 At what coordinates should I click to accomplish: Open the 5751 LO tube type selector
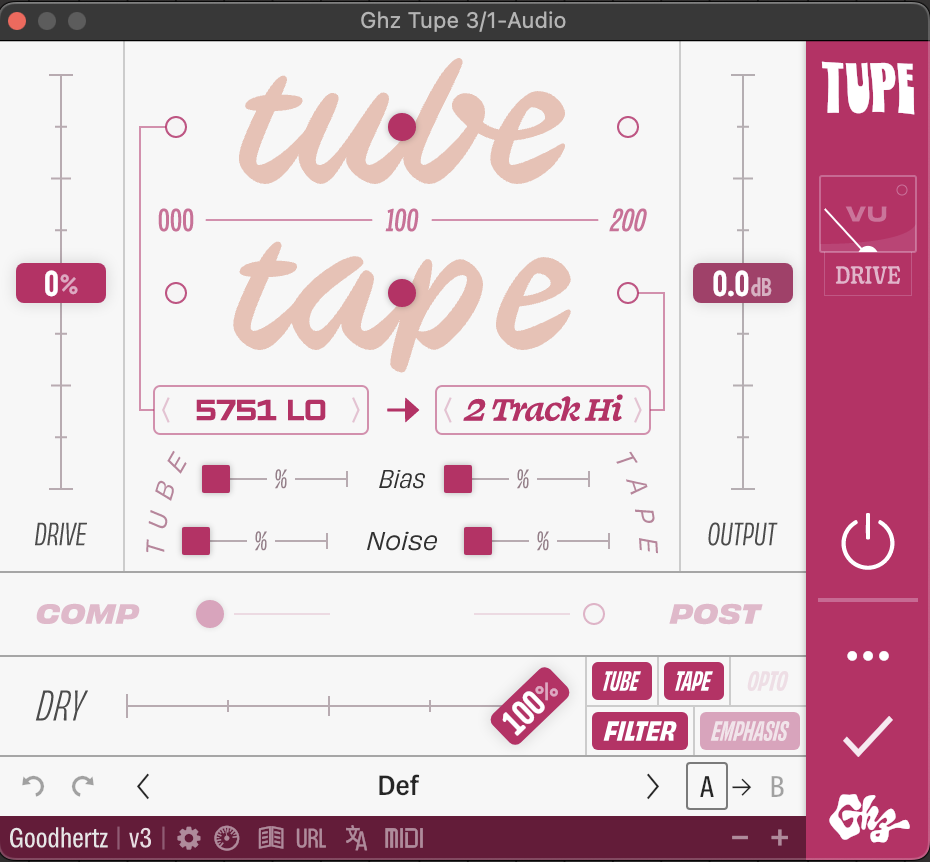260,410
